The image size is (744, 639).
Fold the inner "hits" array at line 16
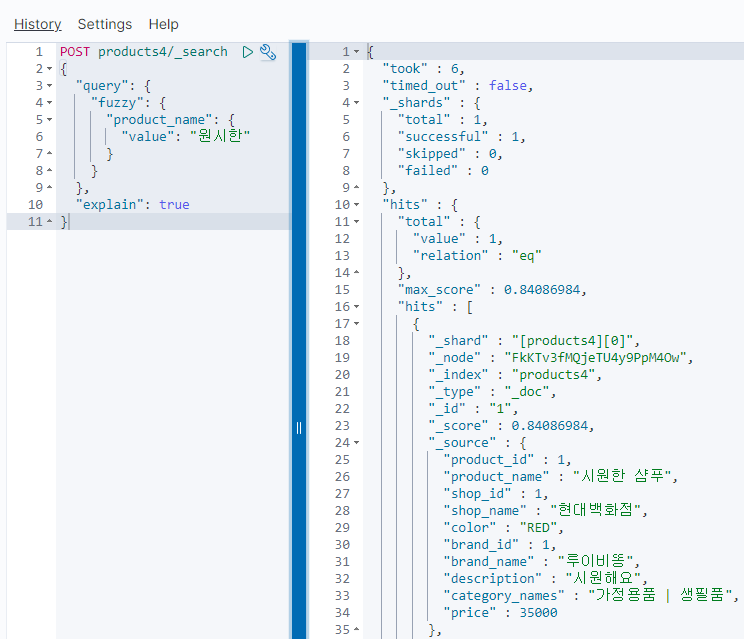pos(357,306)
